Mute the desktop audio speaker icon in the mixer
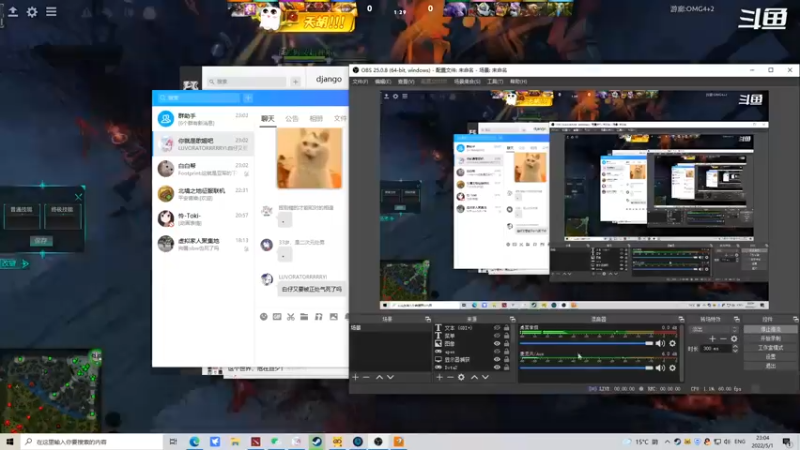Image resolution: width=800 pixels, height=450 pixels. pyautogui.click(x=660, y=343)
